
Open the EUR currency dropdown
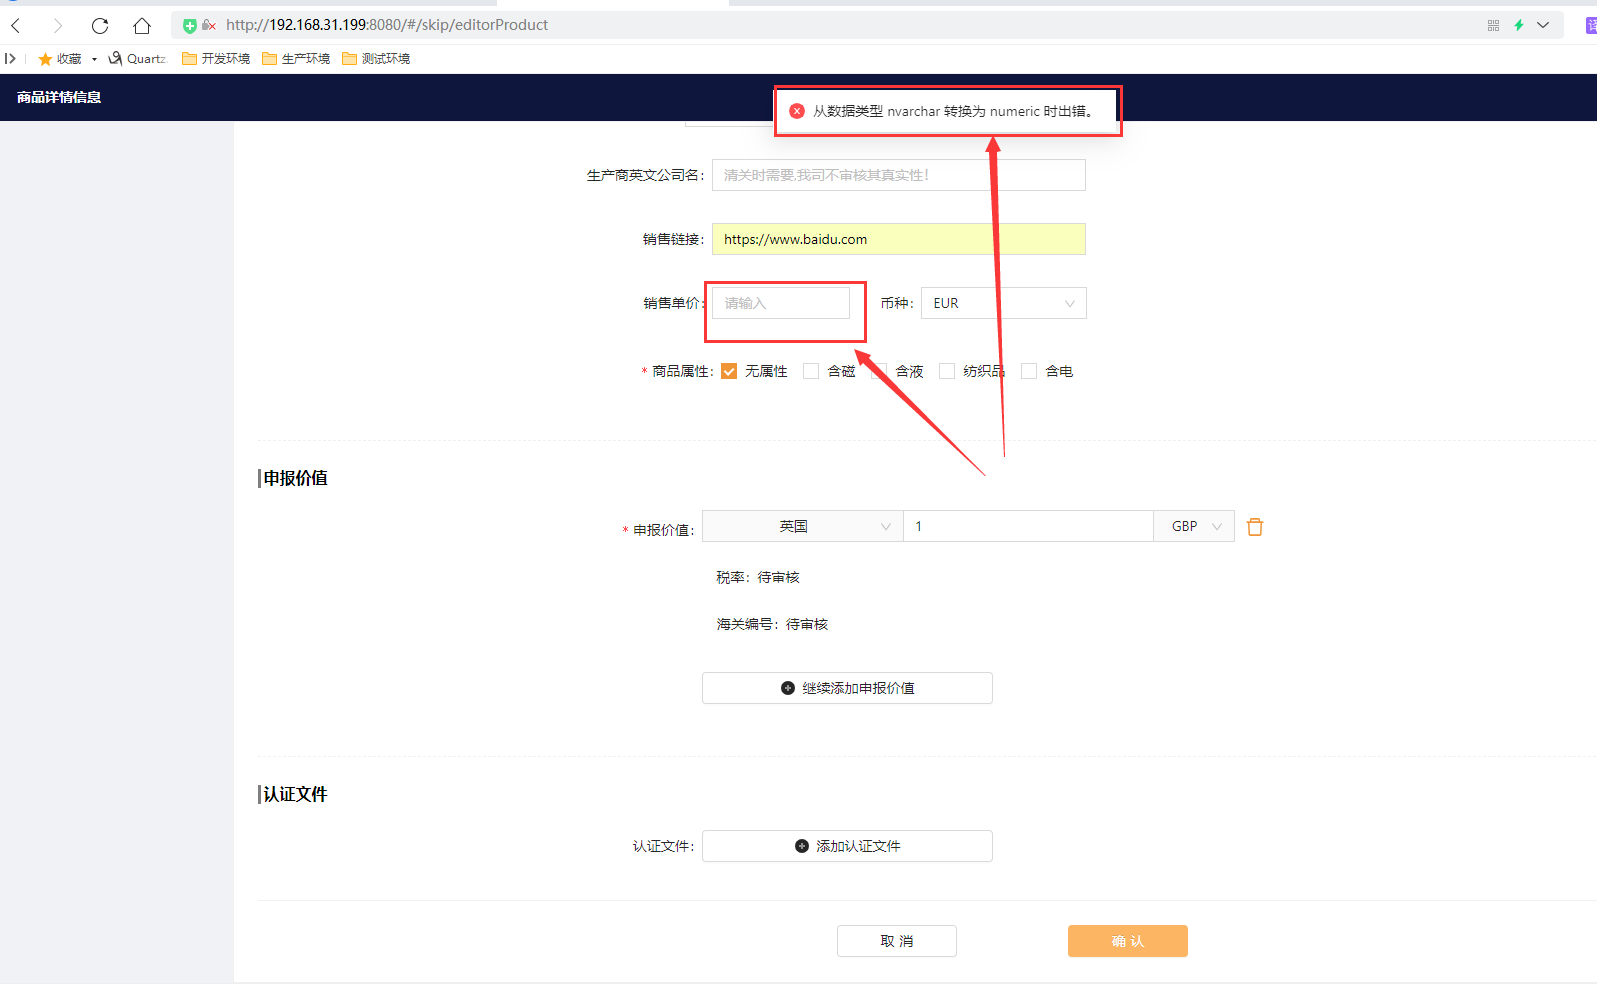pyautogui.click(x=1003, y=303)
